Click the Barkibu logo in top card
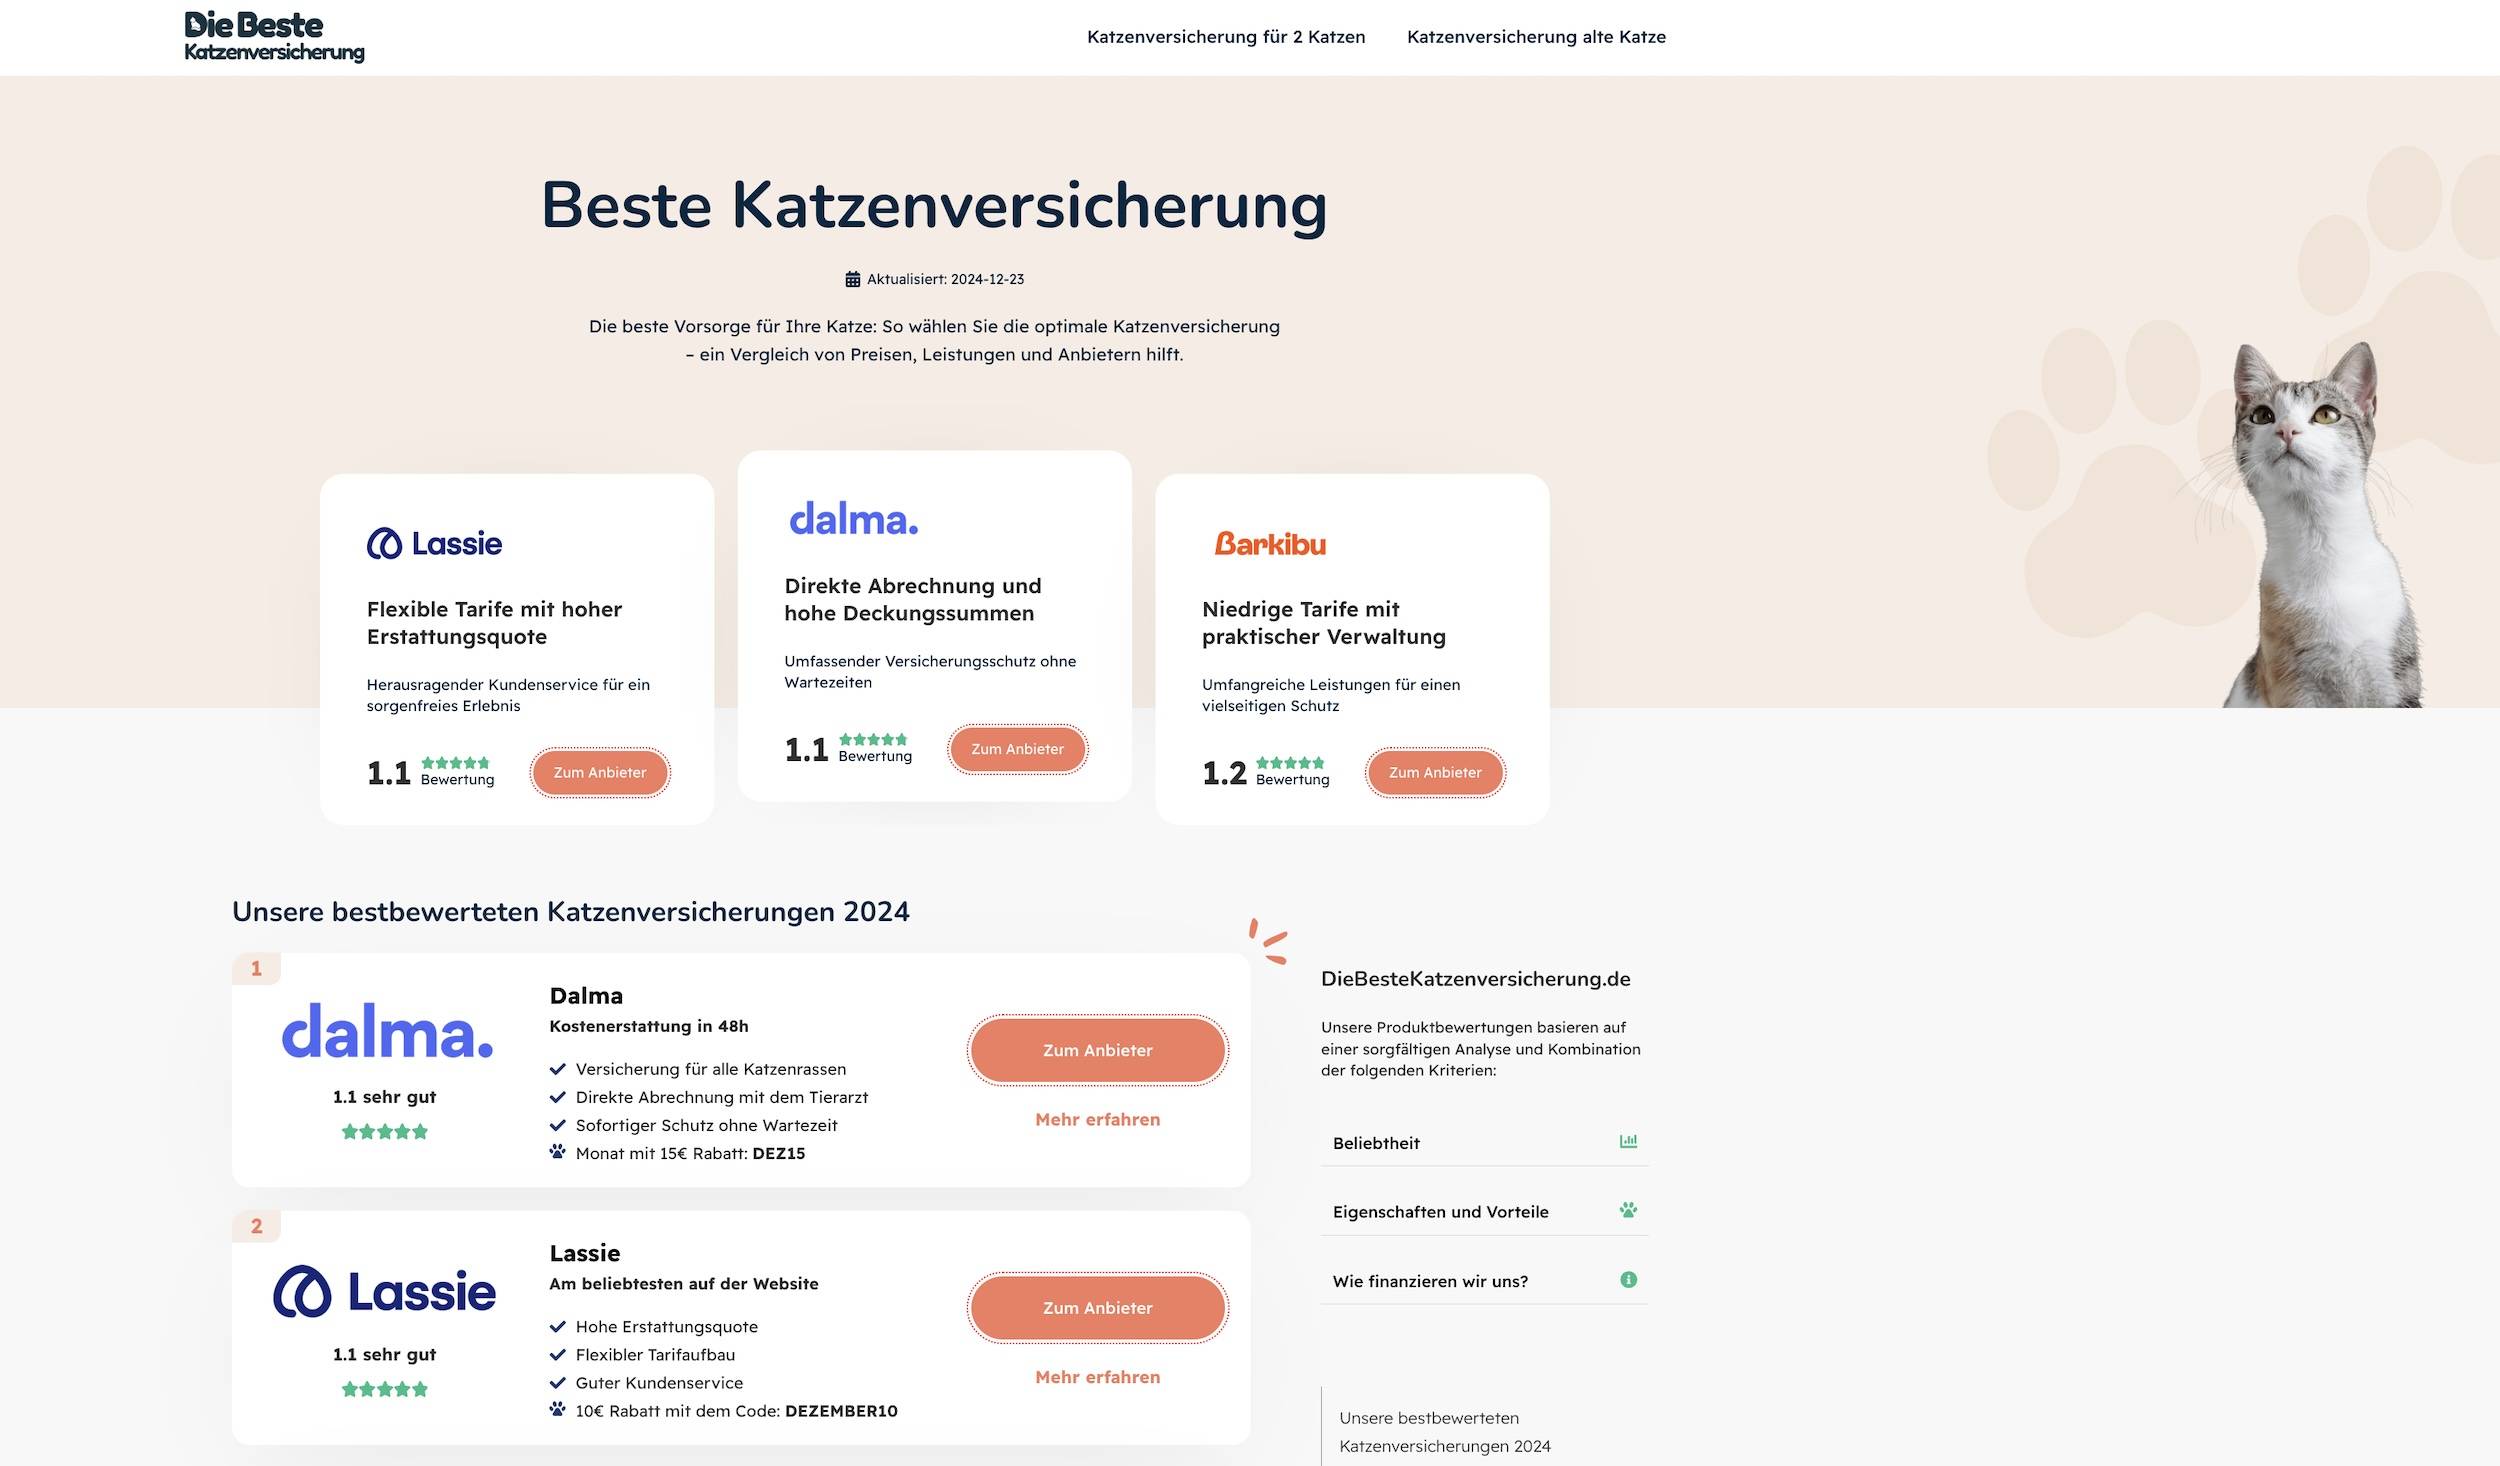 tap(1270, 544)
